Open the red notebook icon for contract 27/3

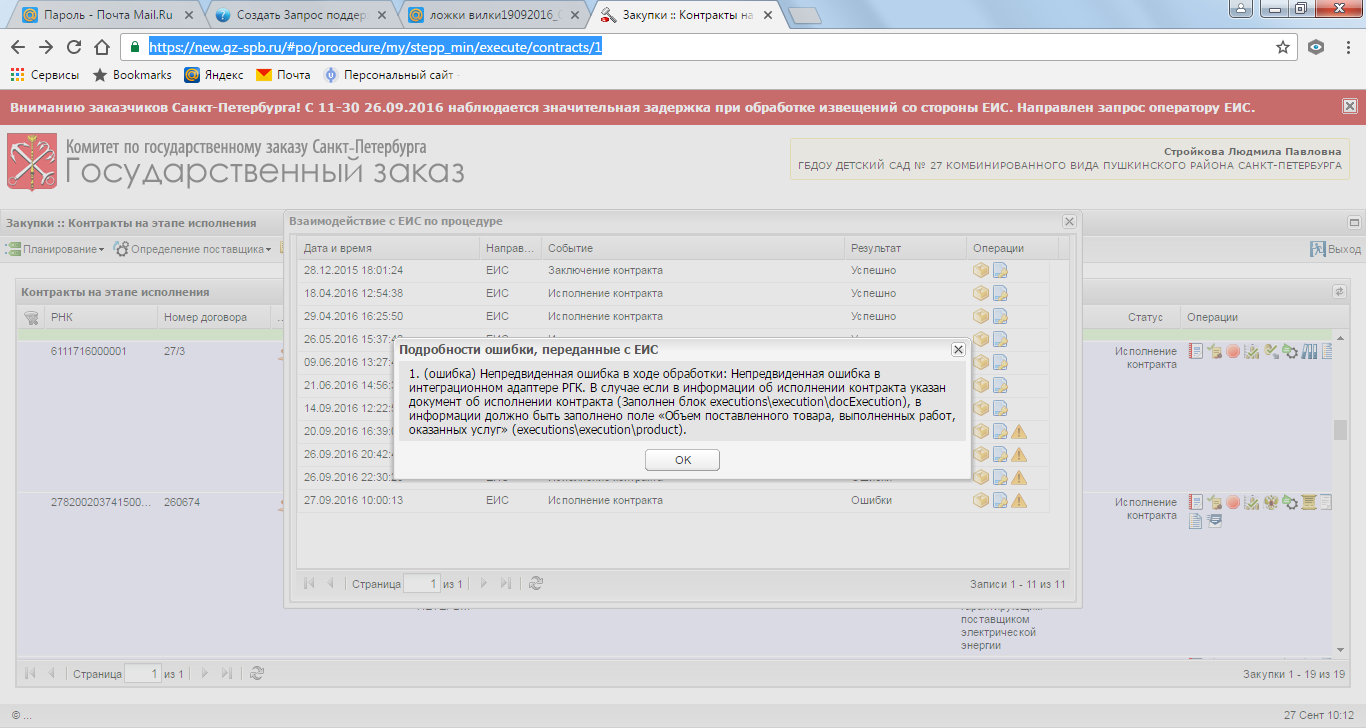pyautogui.click(x=1195, y=351)
